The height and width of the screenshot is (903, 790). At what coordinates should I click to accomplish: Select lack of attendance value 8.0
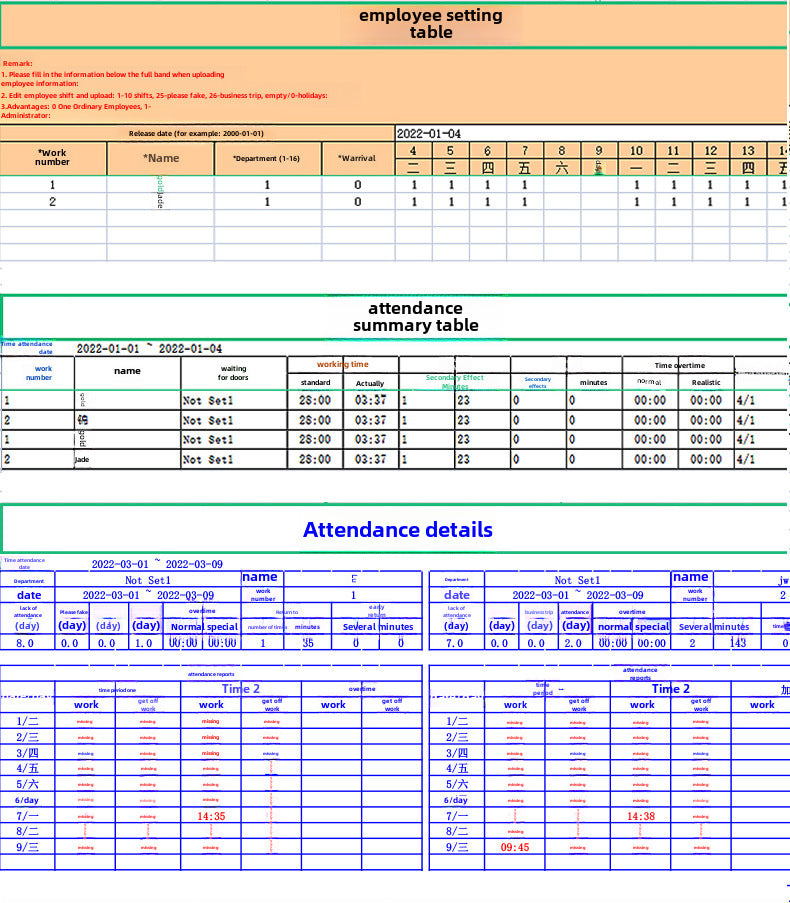pyautogui.click(x=25, y=643)
